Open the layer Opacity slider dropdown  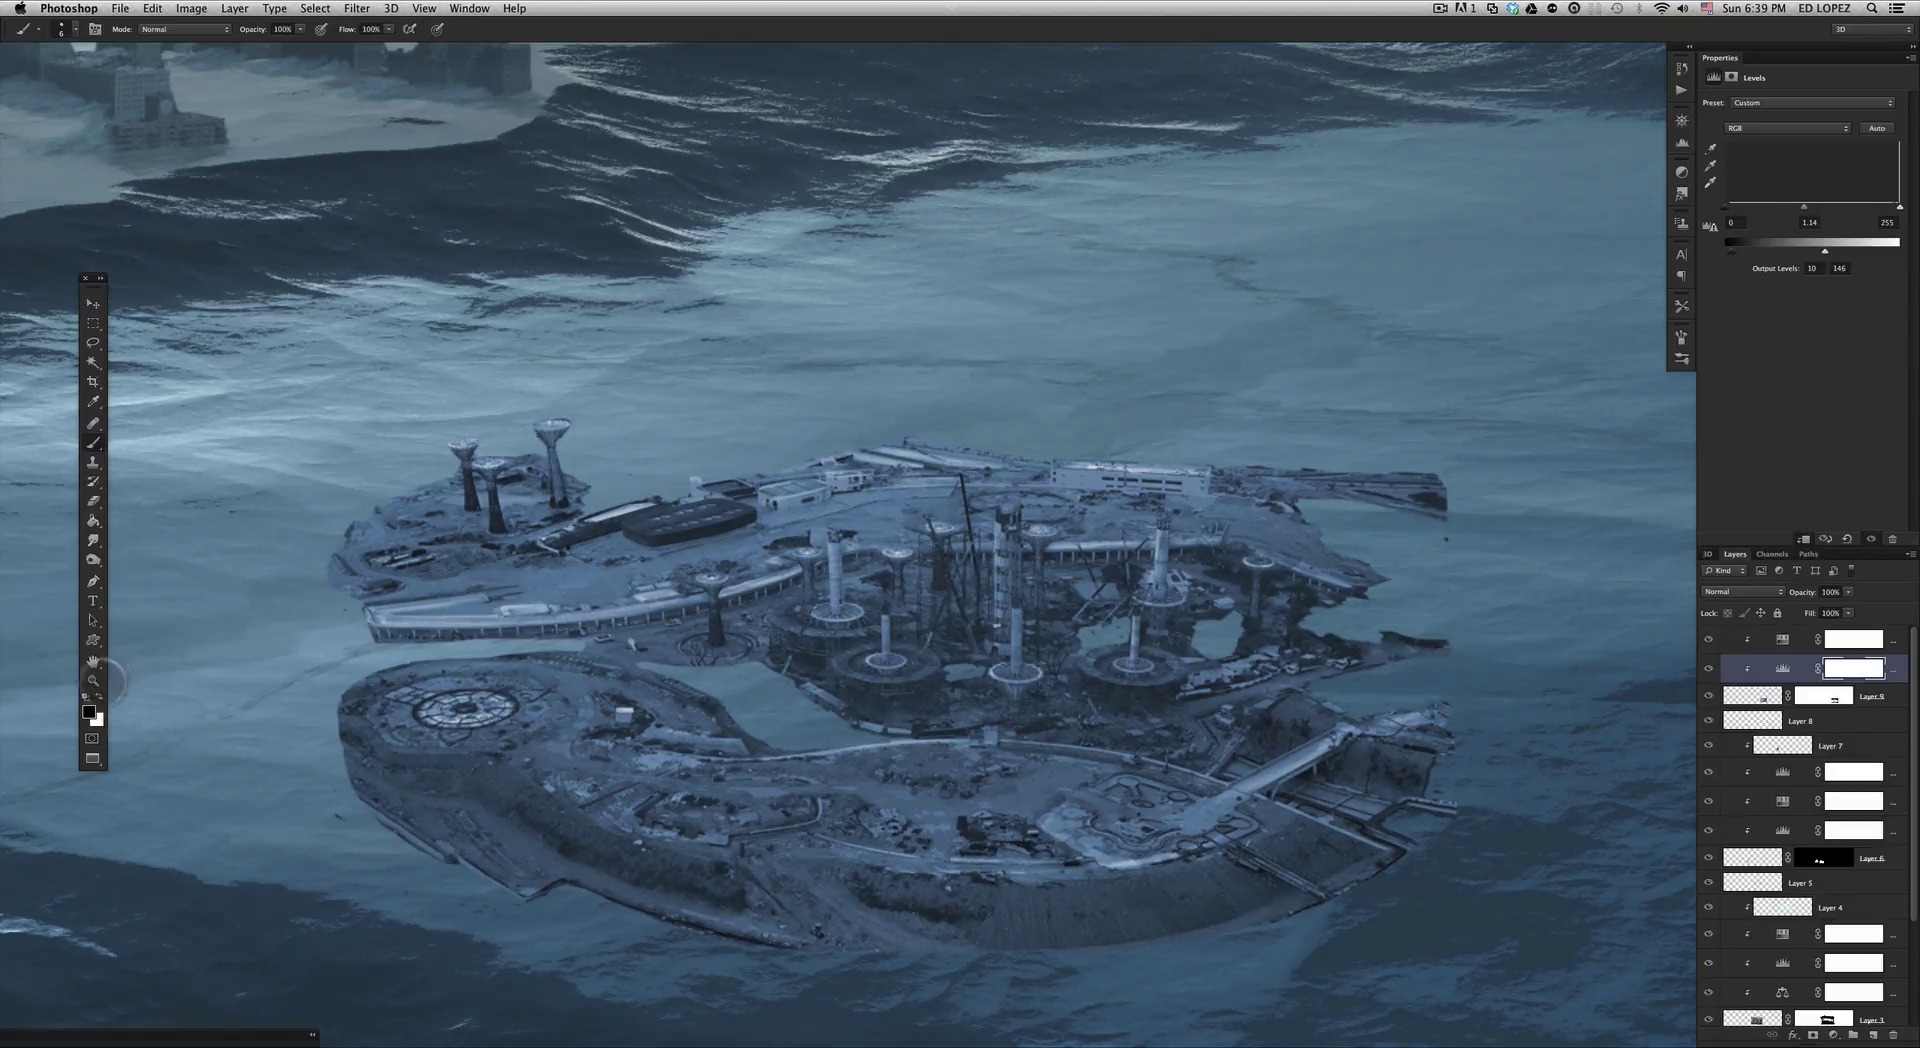(1848, 592)
